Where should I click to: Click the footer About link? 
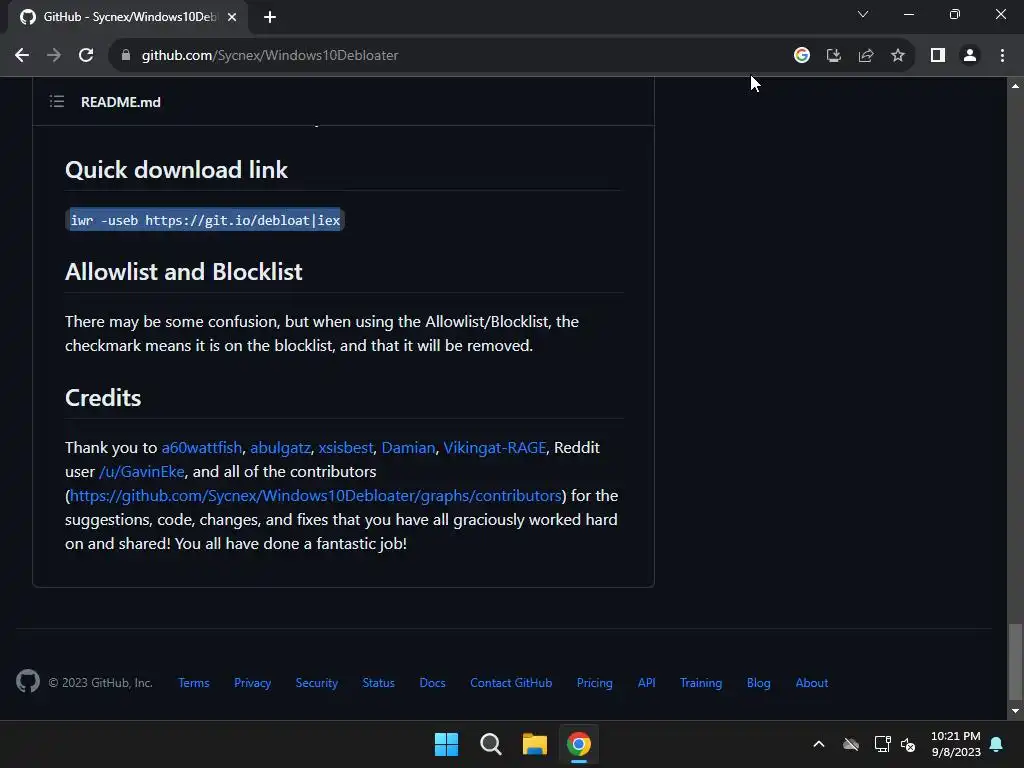pyautogui.click(x=812, y=682)
